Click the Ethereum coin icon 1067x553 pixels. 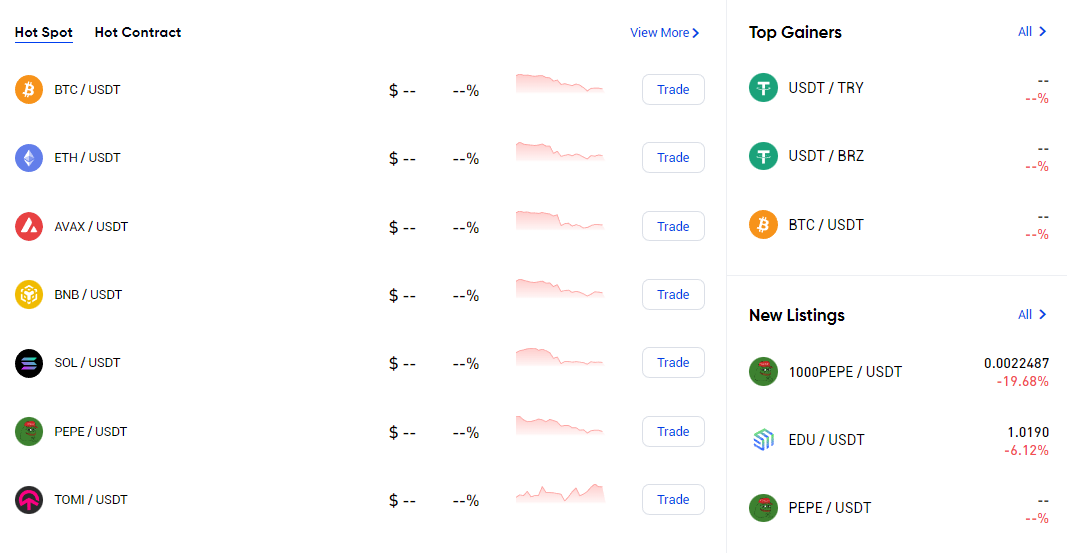pyautogui.click(x=29, y=158)
